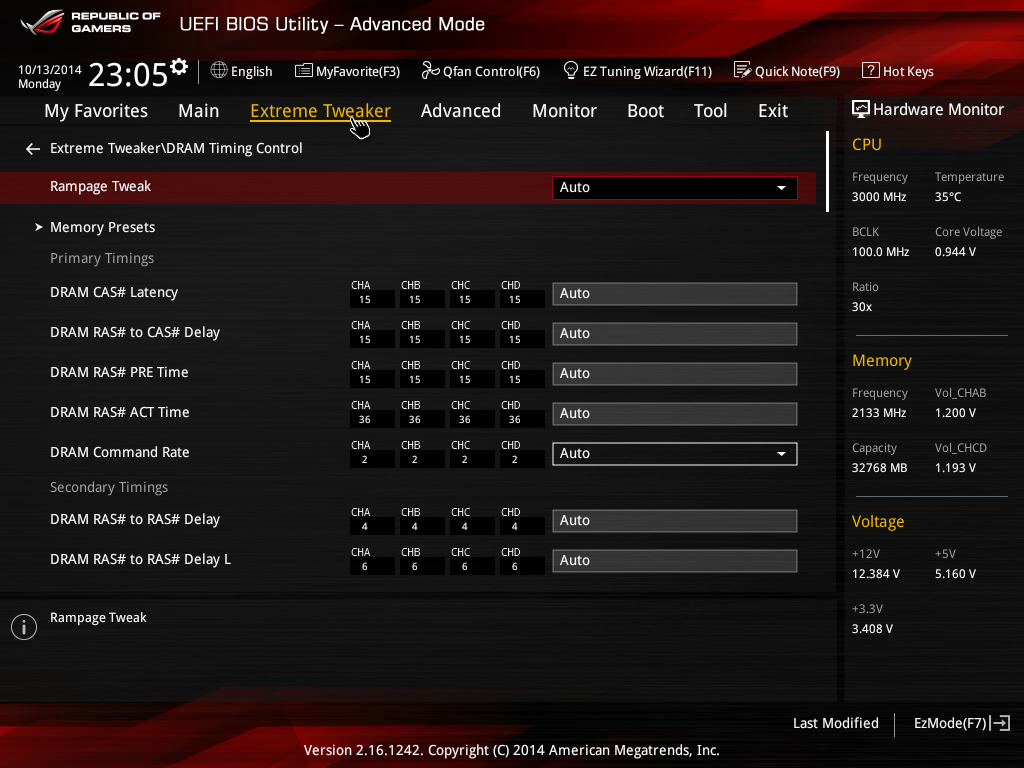The image size is (1024, 768).
Task: Click the DRAM RAS# to RAS# Delay L field
Action: click(675, 560)
